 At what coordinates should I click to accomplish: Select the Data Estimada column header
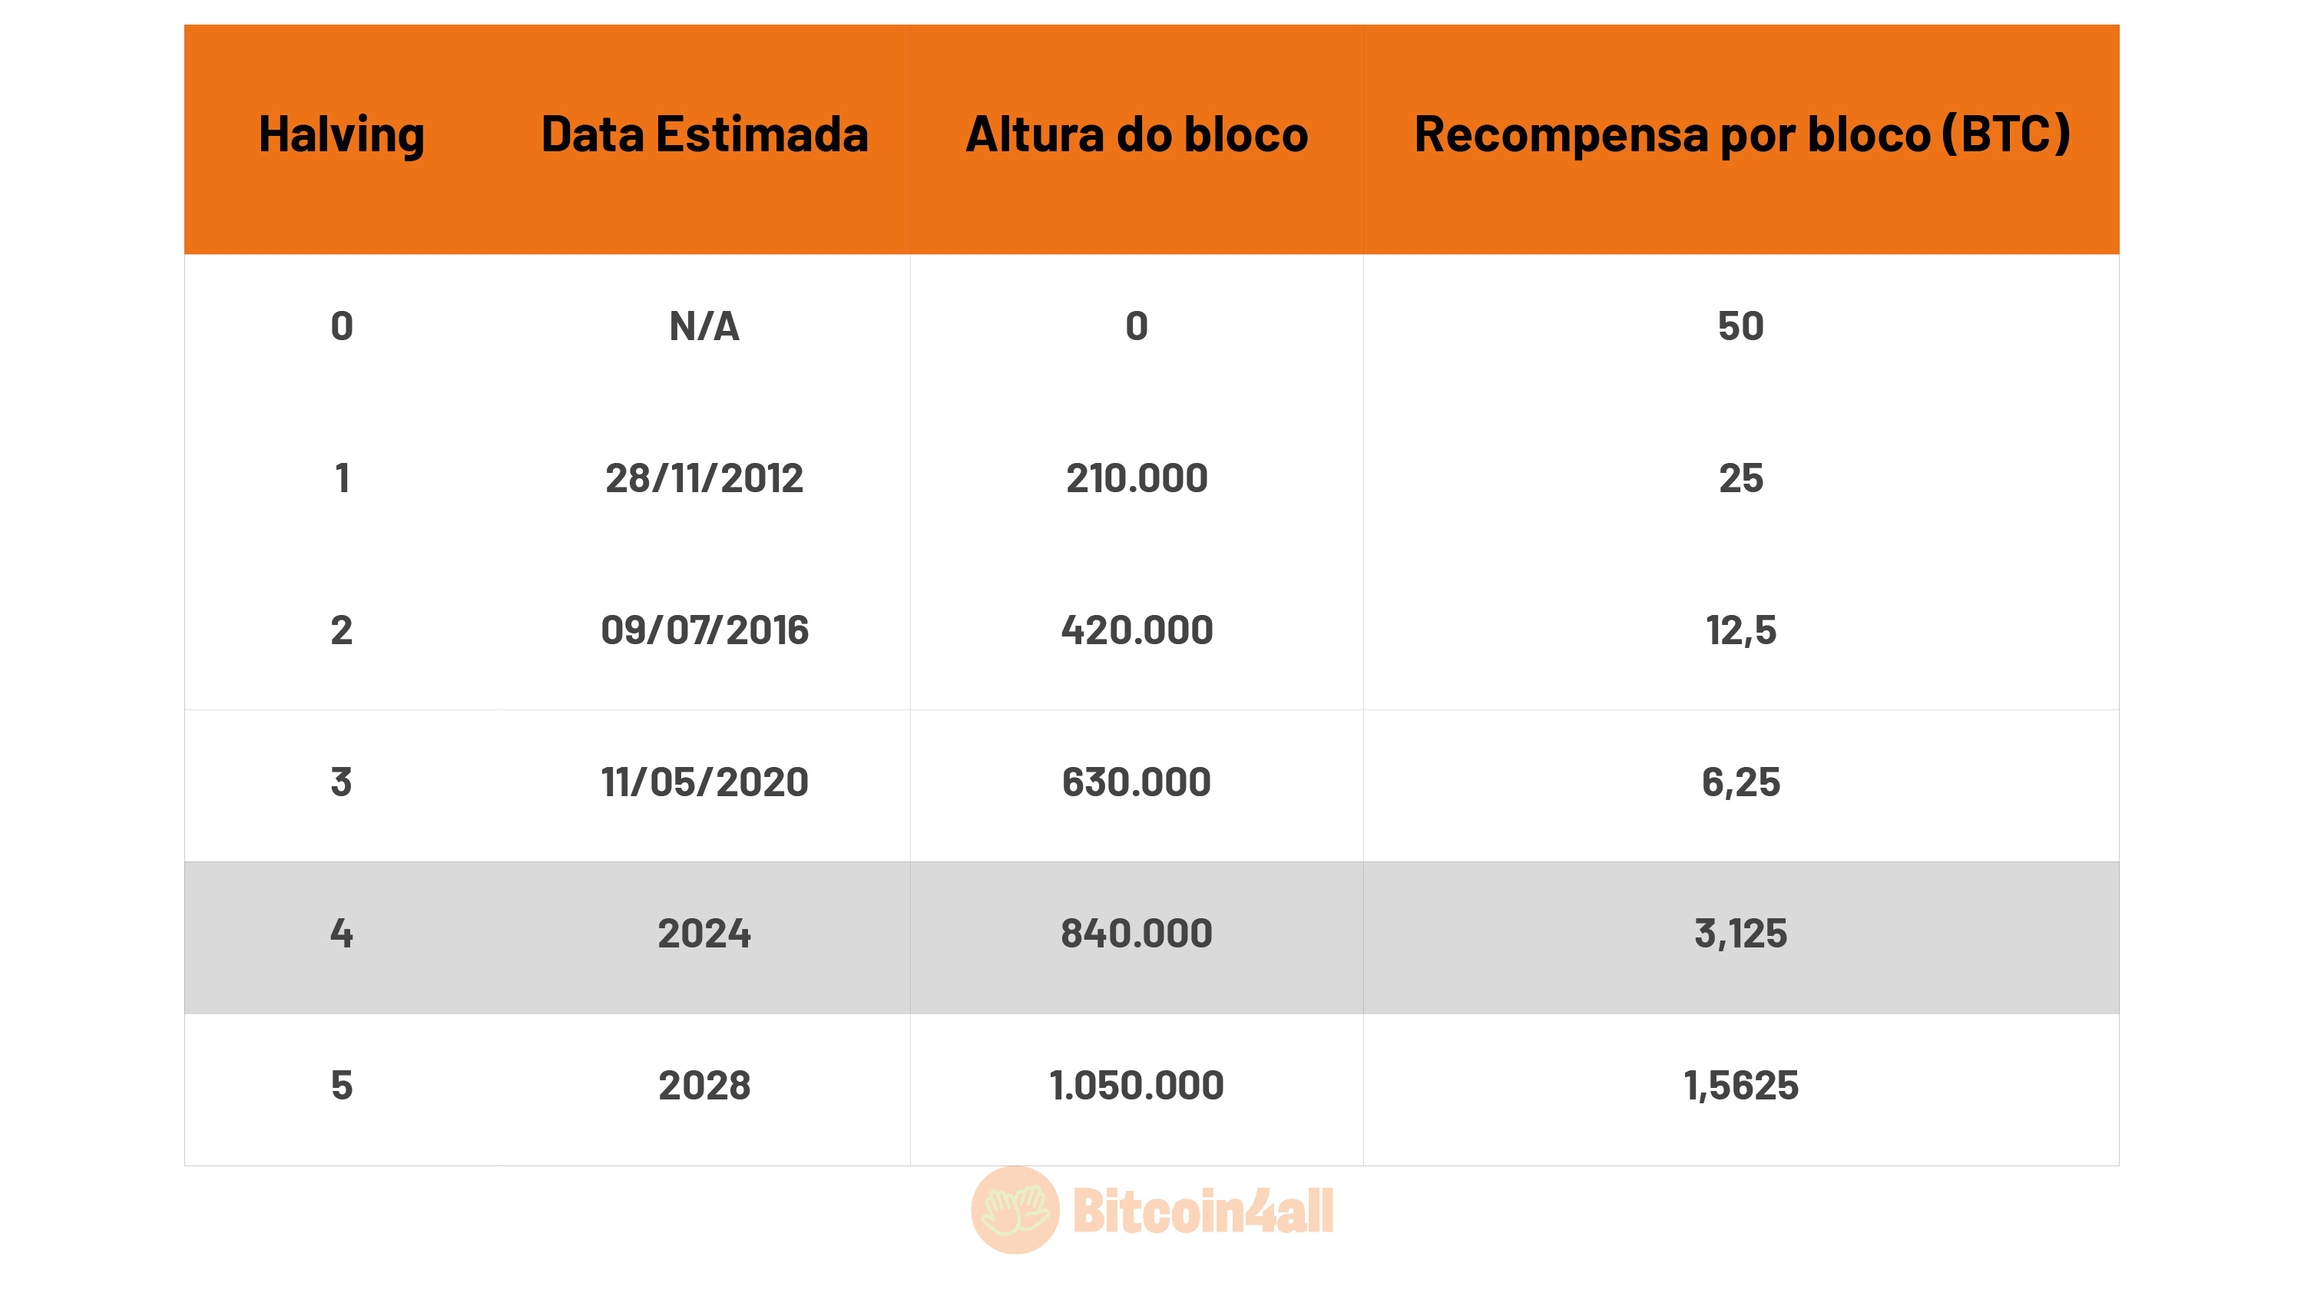[x=704, y=135]
